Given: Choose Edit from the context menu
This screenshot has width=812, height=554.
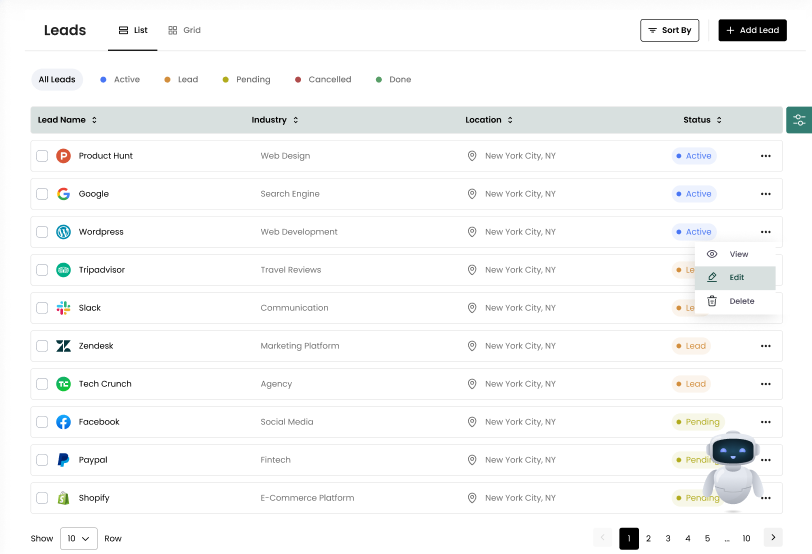Looking at the screenshot, I should pos(735,277).
